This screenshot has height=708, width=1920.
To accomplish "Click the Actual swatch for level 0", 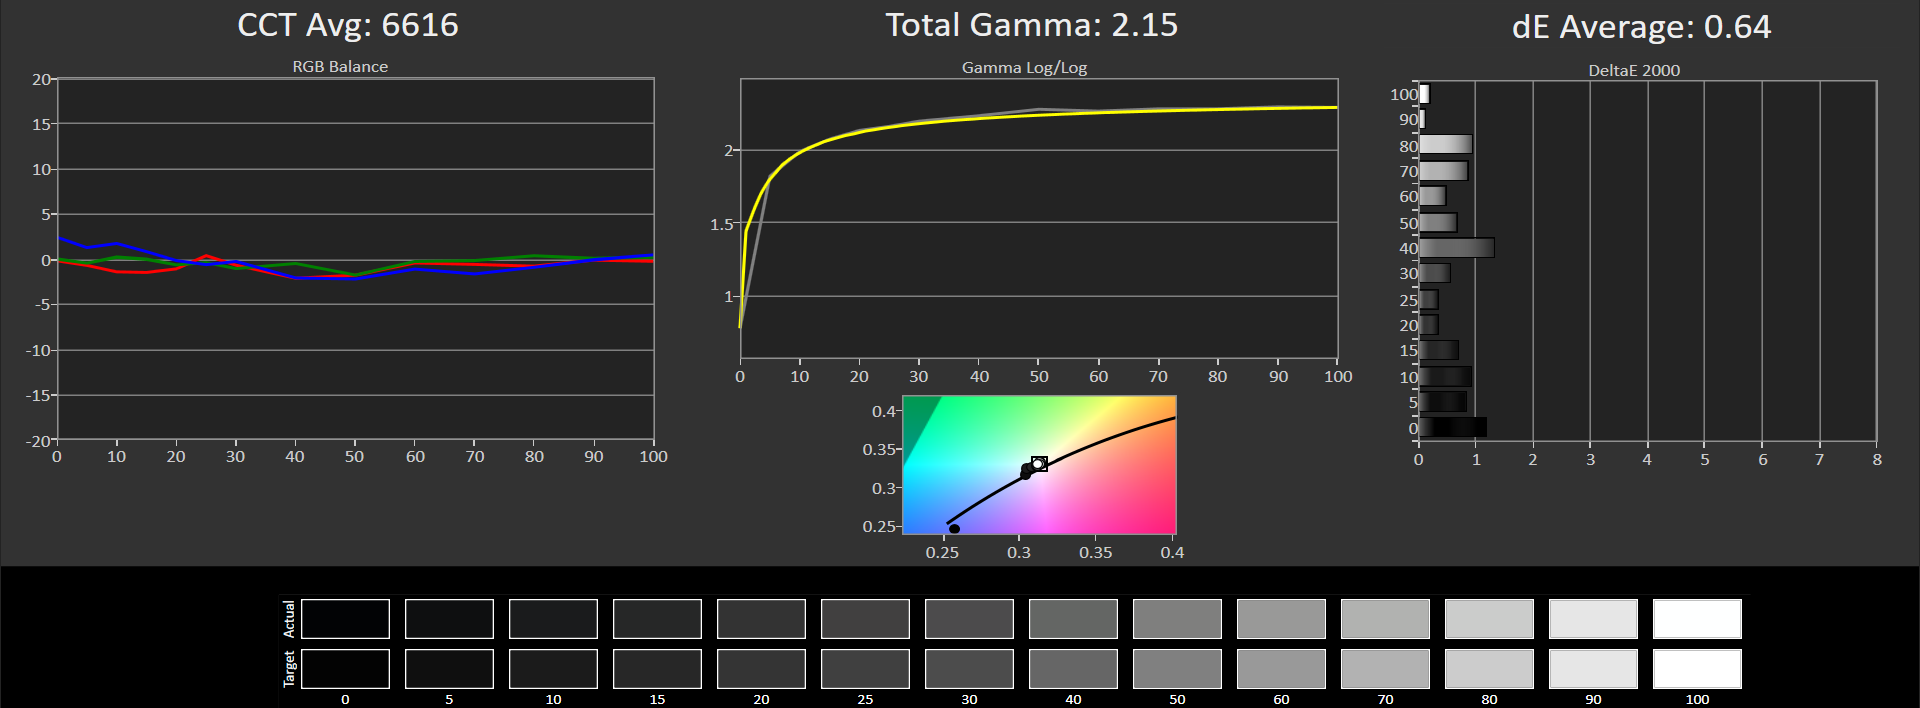I will (345, 619).
